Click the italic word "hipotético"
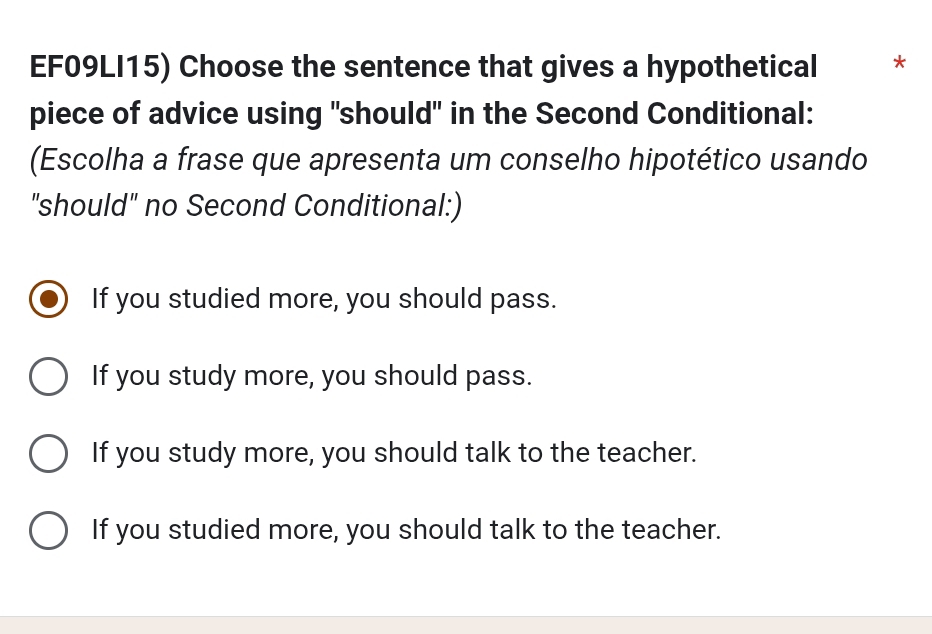This screenshot has width=932, height=634. pos(694,160)
